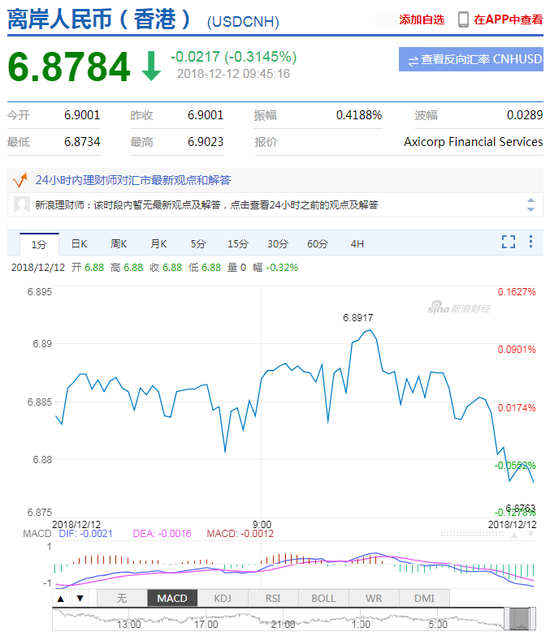550x636 pixels.
Task: Open the three-dot chart options menu
Action: [x=531, y=242]
